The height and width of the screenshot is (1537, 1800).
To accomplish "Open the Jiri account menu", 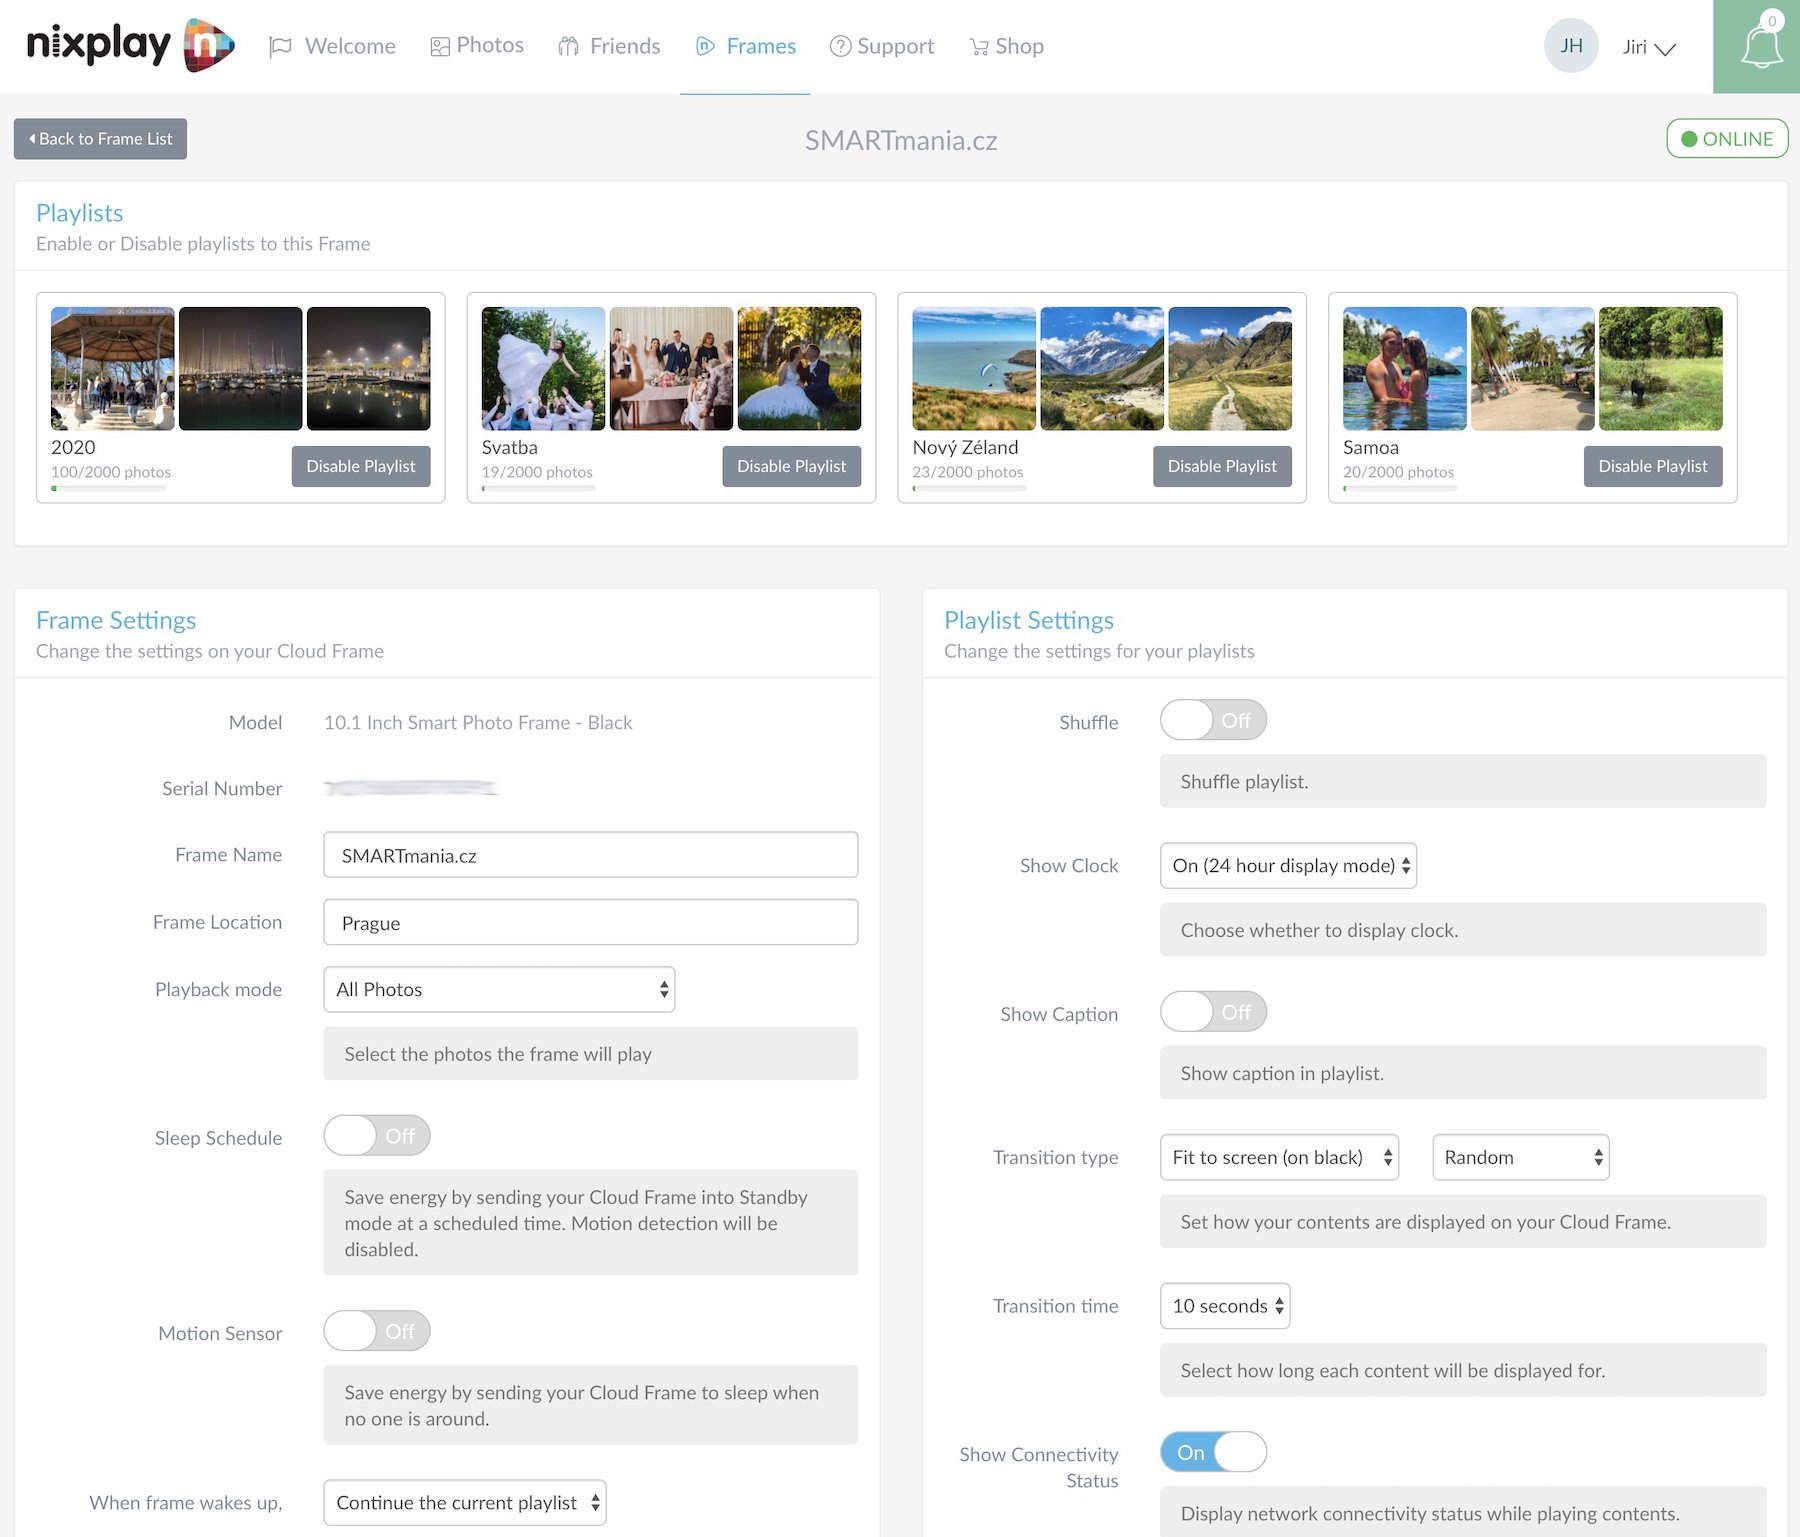I will coord(1648,47).
